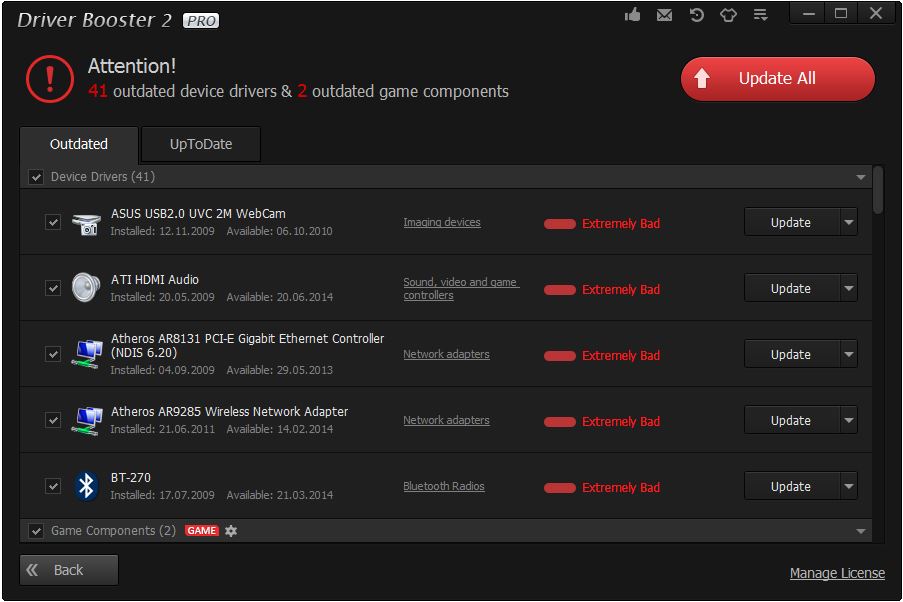Click the Game Components (2) header label

click(x=113, y=531)
